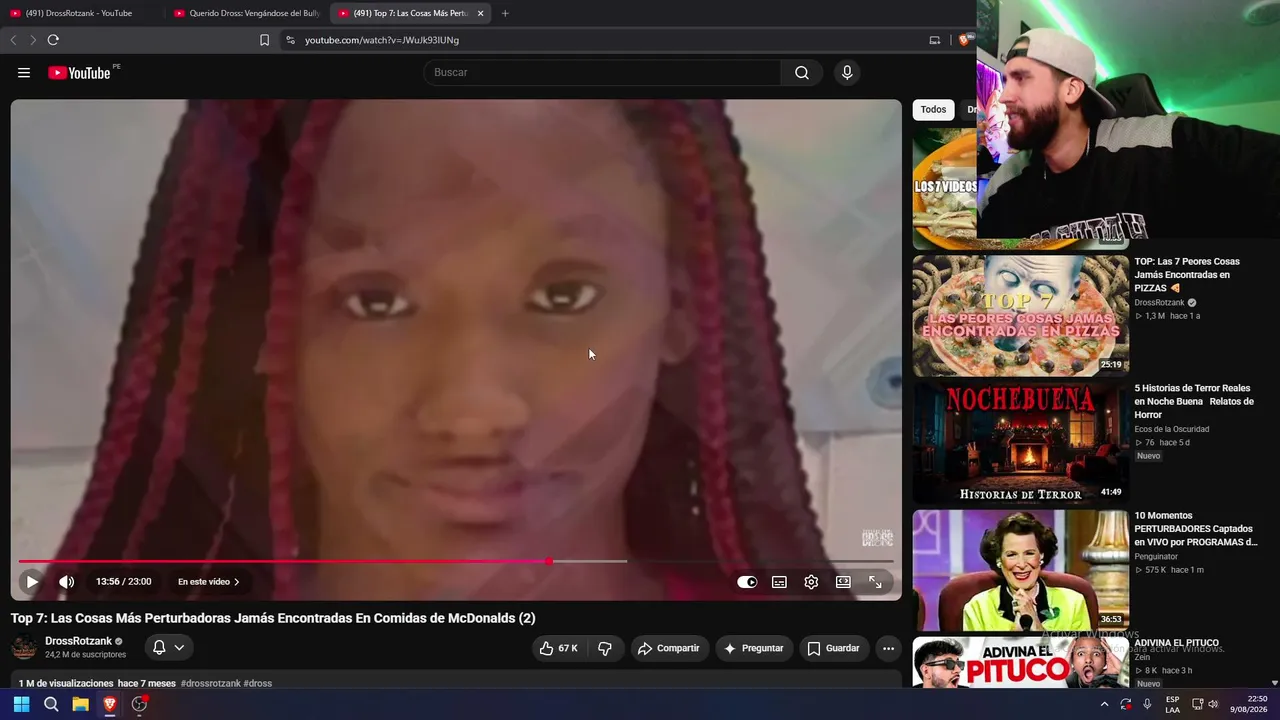Open the cast media icon in toolbar

[935, 40]
